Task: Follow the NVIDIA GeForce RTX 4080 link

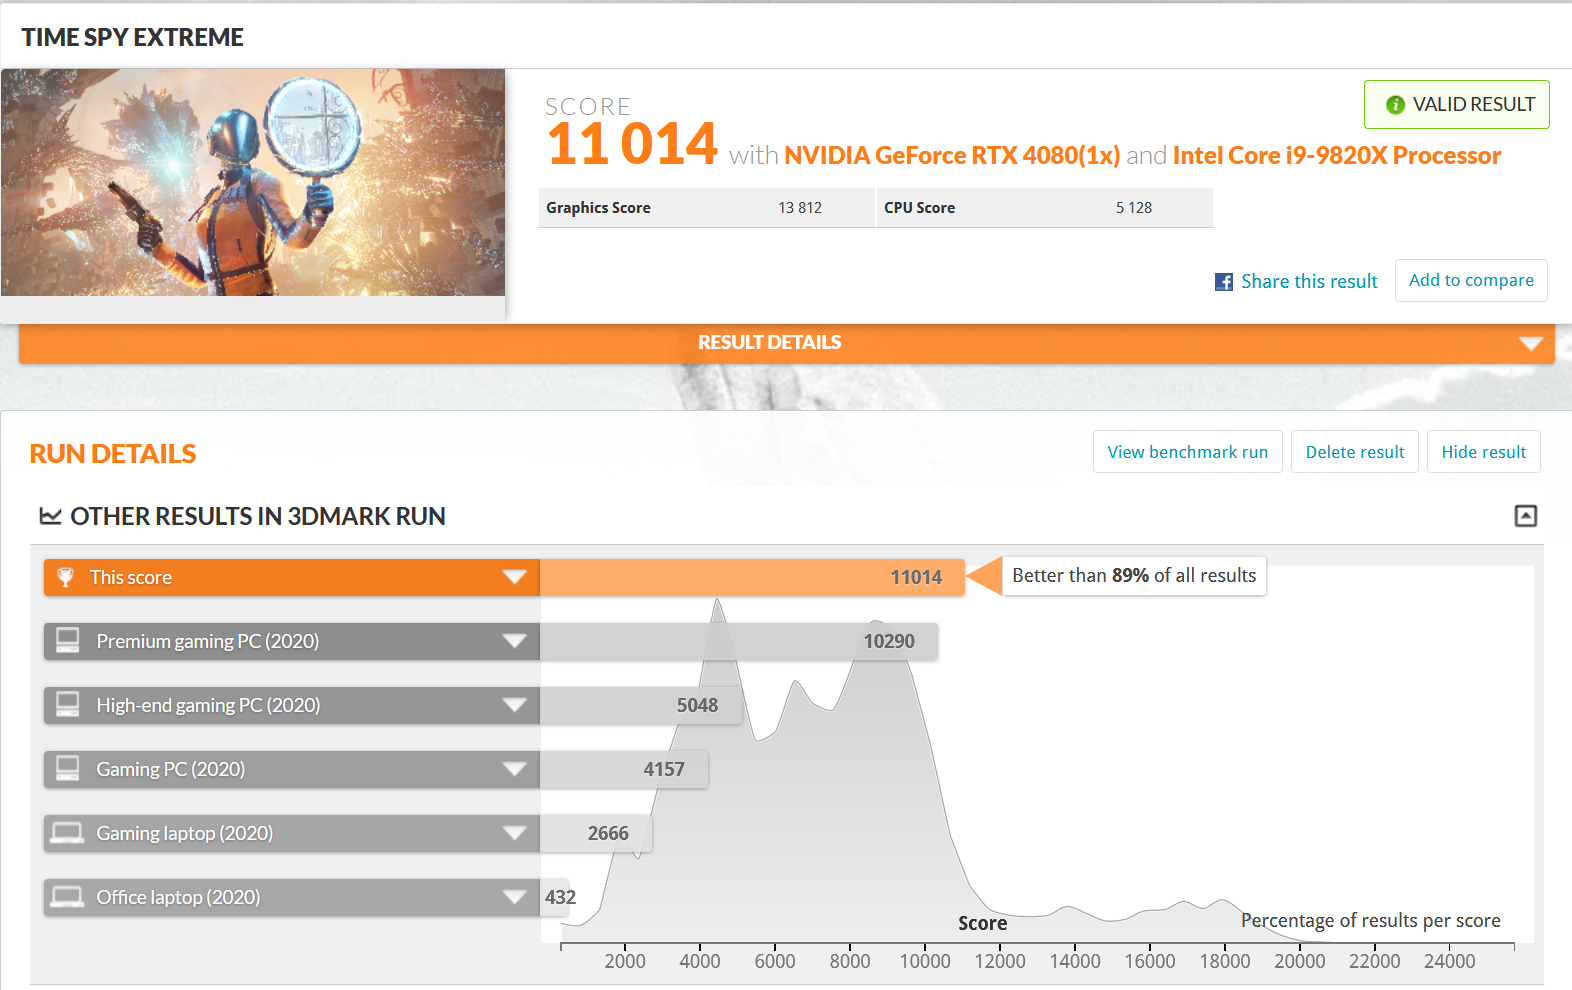Action: point(951,156)
